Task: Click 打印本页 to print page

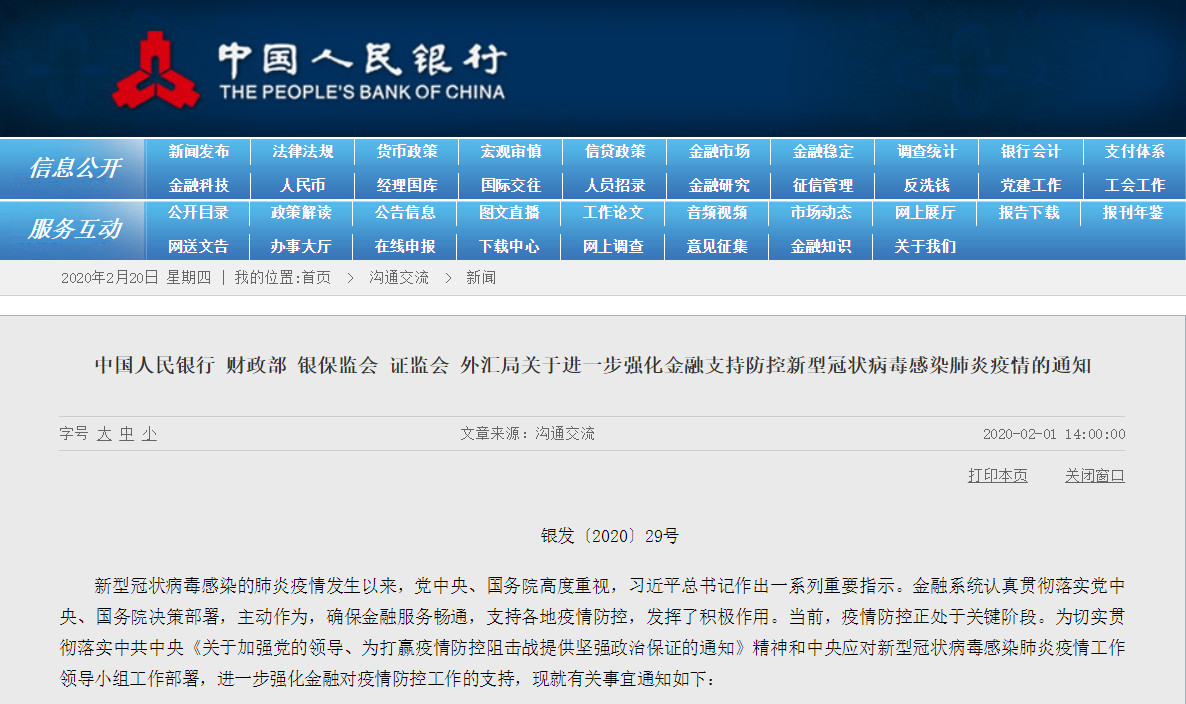Action: [997, 476]
